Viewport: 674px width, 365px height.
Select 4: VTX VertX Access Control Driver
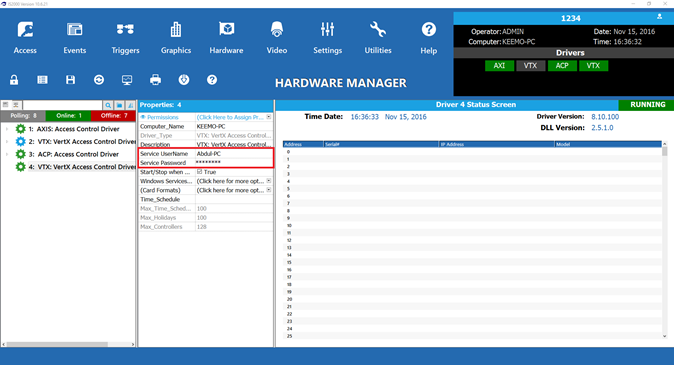pyautogui.click(x=82, y=167)
